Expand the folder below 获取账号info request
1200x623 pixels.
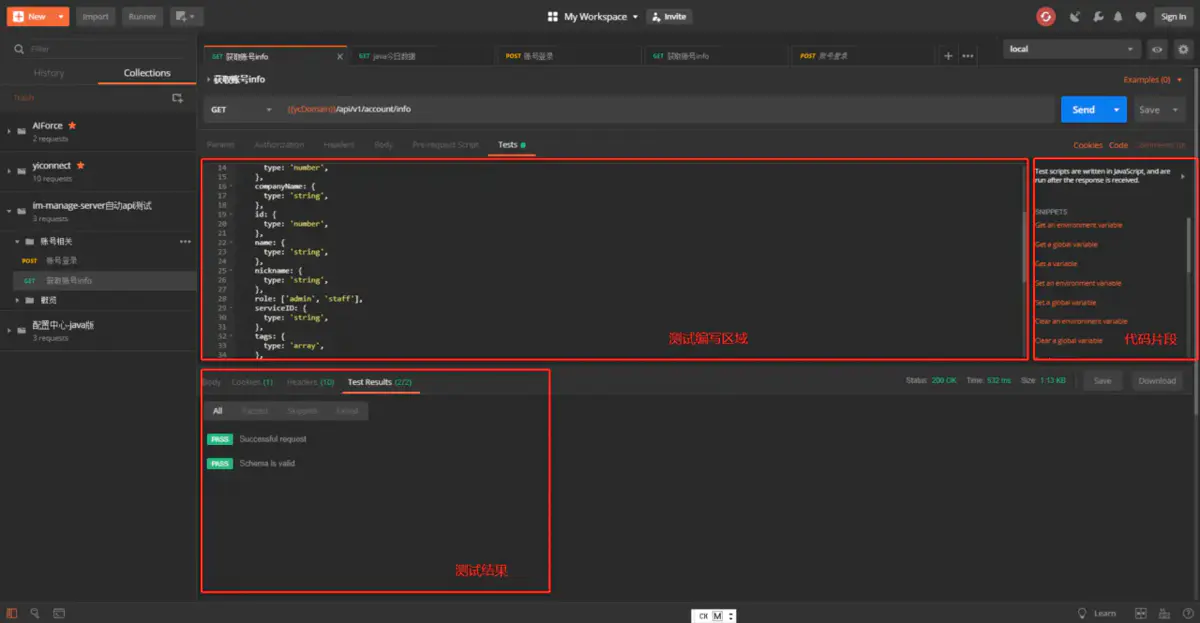[x=18, y=300]
